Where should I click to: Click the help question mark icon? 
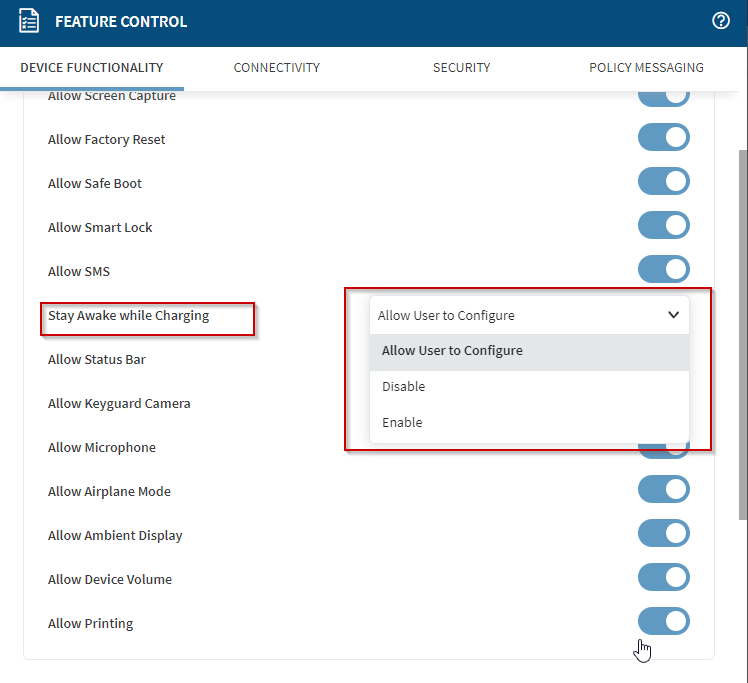click(721, 21)
